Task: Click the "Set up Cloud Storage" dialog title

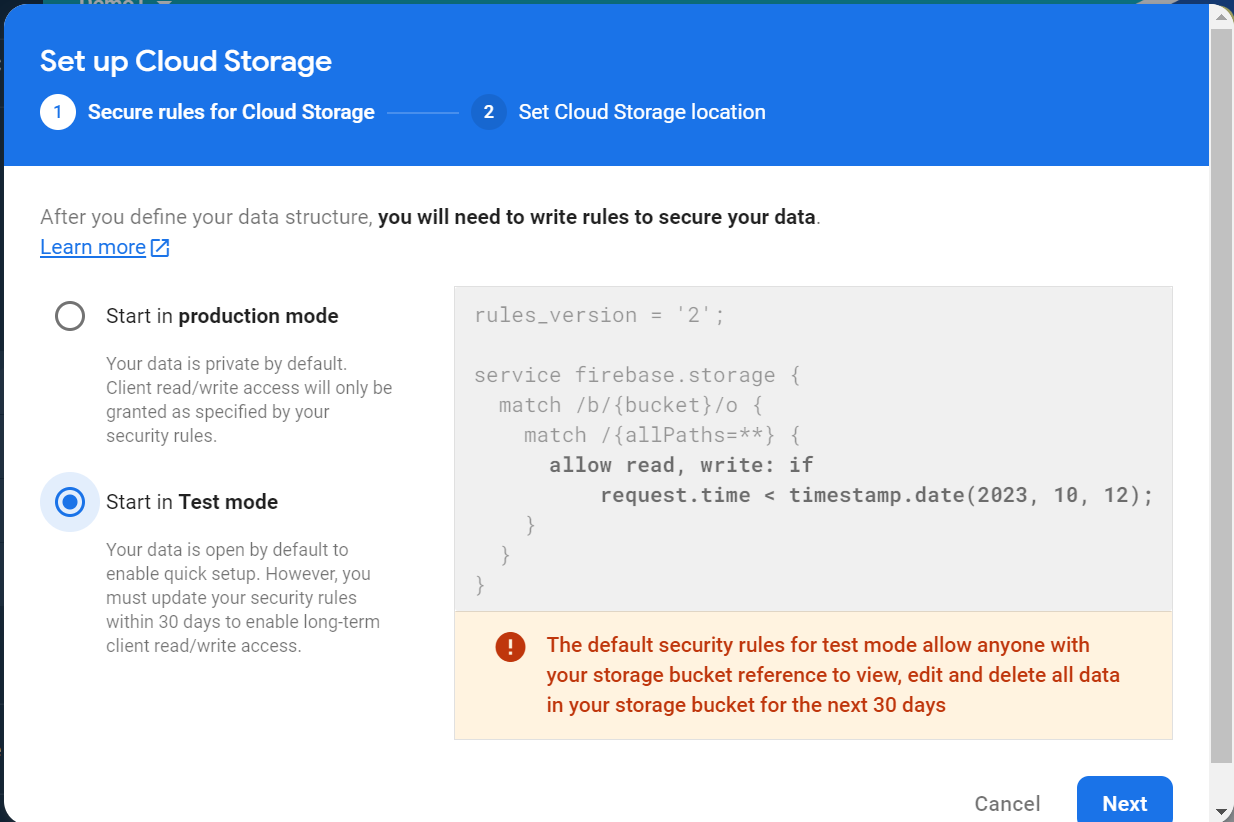Action: tap(186, 61)
